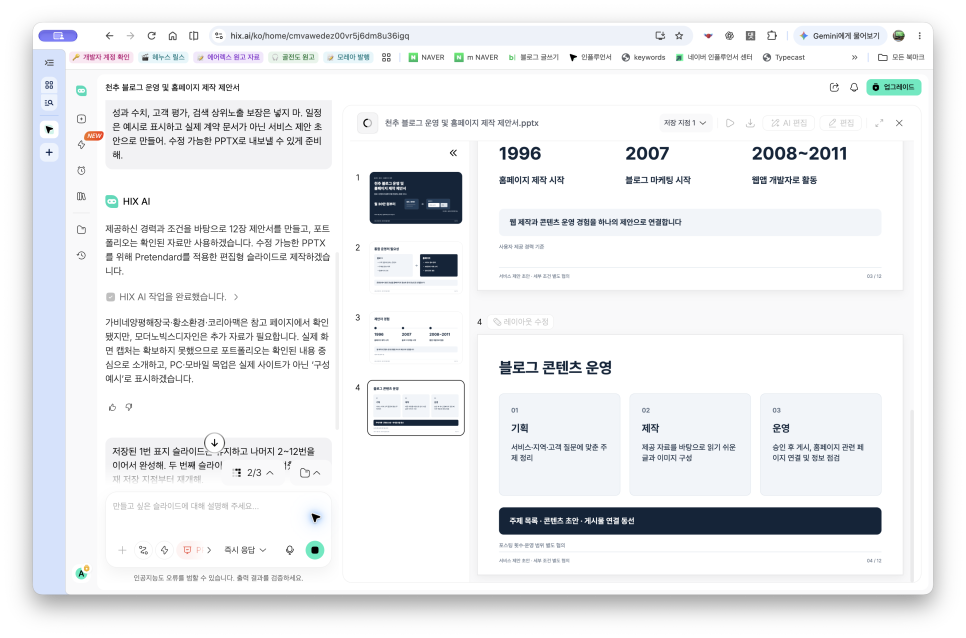Show more bookmarks via double chevron
Image resolution: width=966 pixels, height=638 pixels.
tap(854, 57)
